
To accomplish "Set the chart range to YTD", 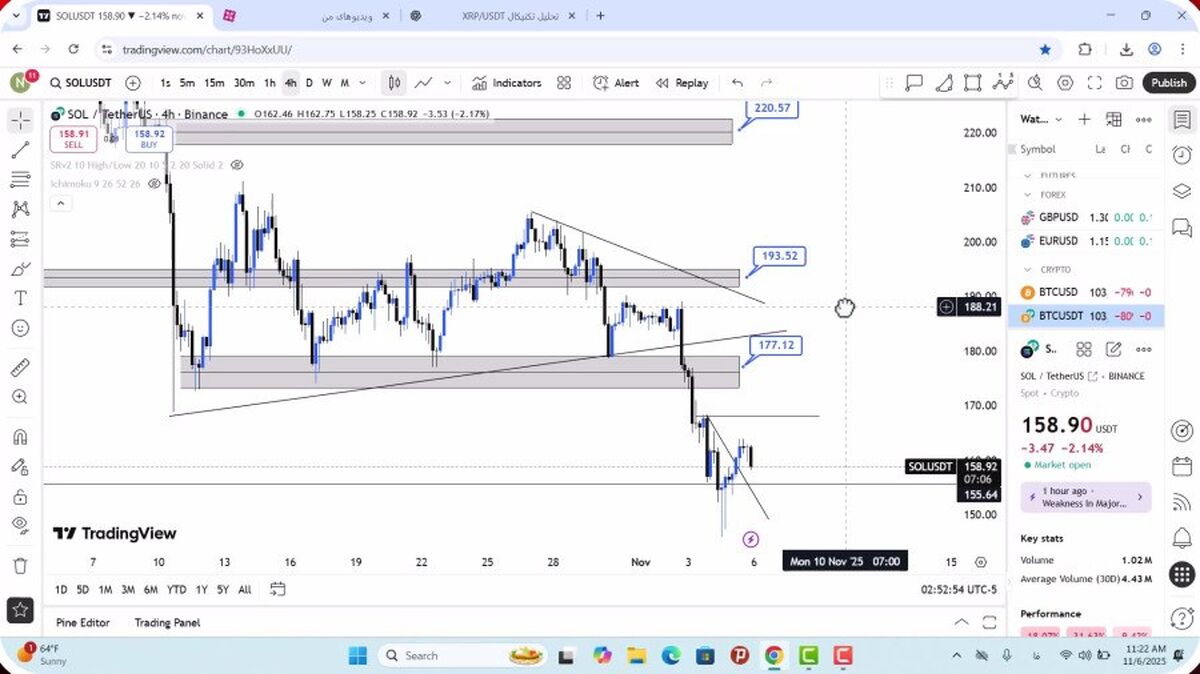I will 177,590.
